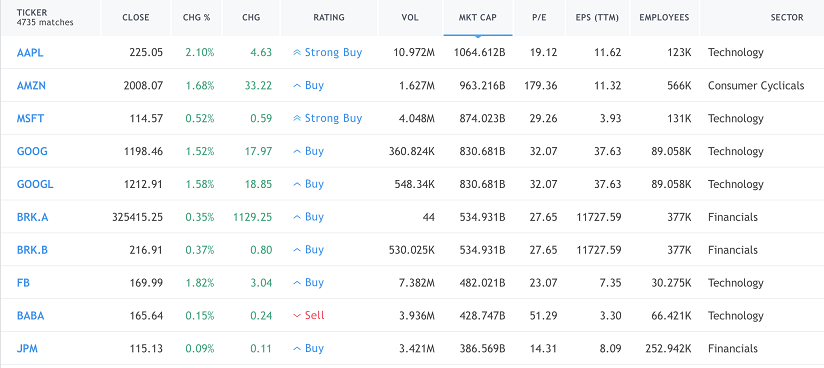This screenshot has height=368, width=824.
Task: Open the BRK.B ticker link
Action: (32, 250)
